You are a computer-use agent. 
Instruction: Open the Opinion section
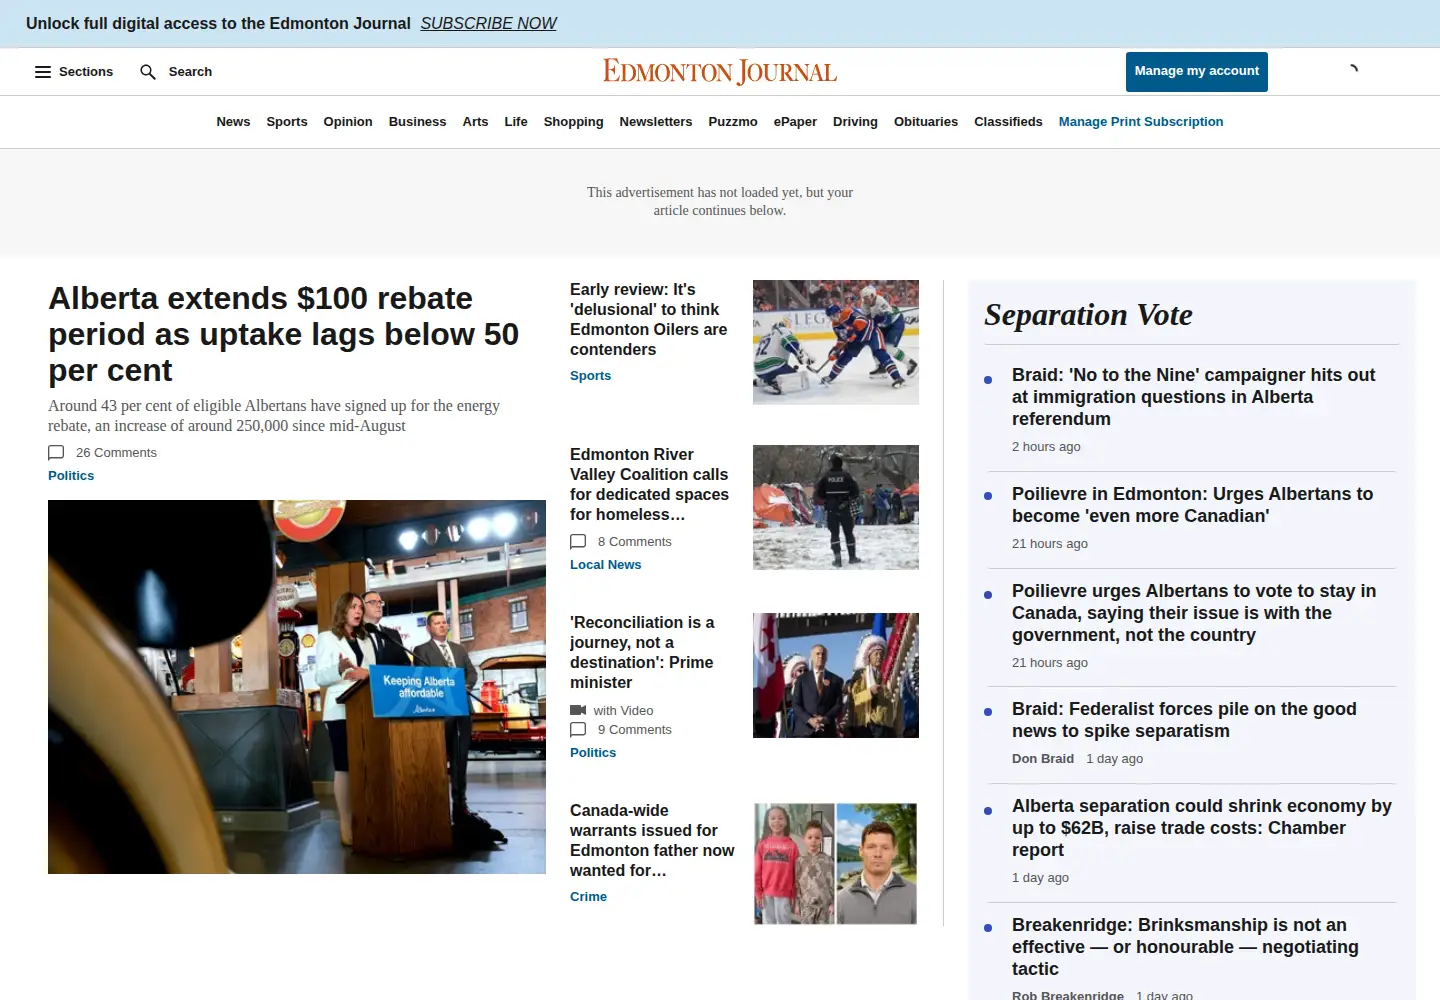pyautogui.click(x=348, y=122)
